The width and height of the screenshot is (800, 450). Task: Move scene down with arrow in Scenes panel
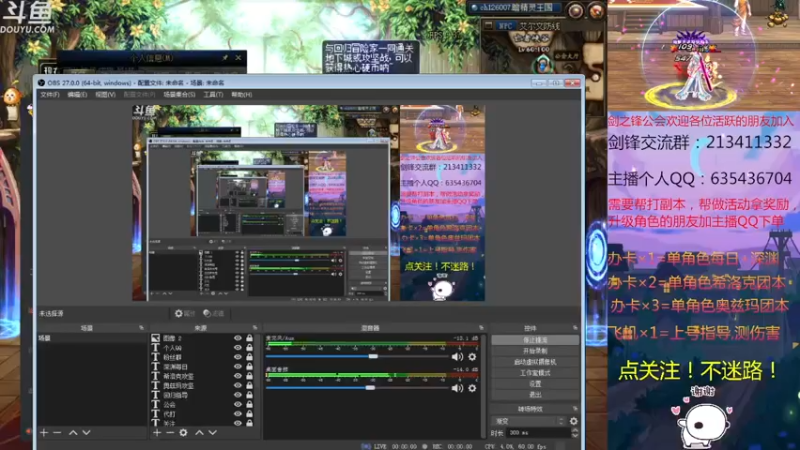86,433
